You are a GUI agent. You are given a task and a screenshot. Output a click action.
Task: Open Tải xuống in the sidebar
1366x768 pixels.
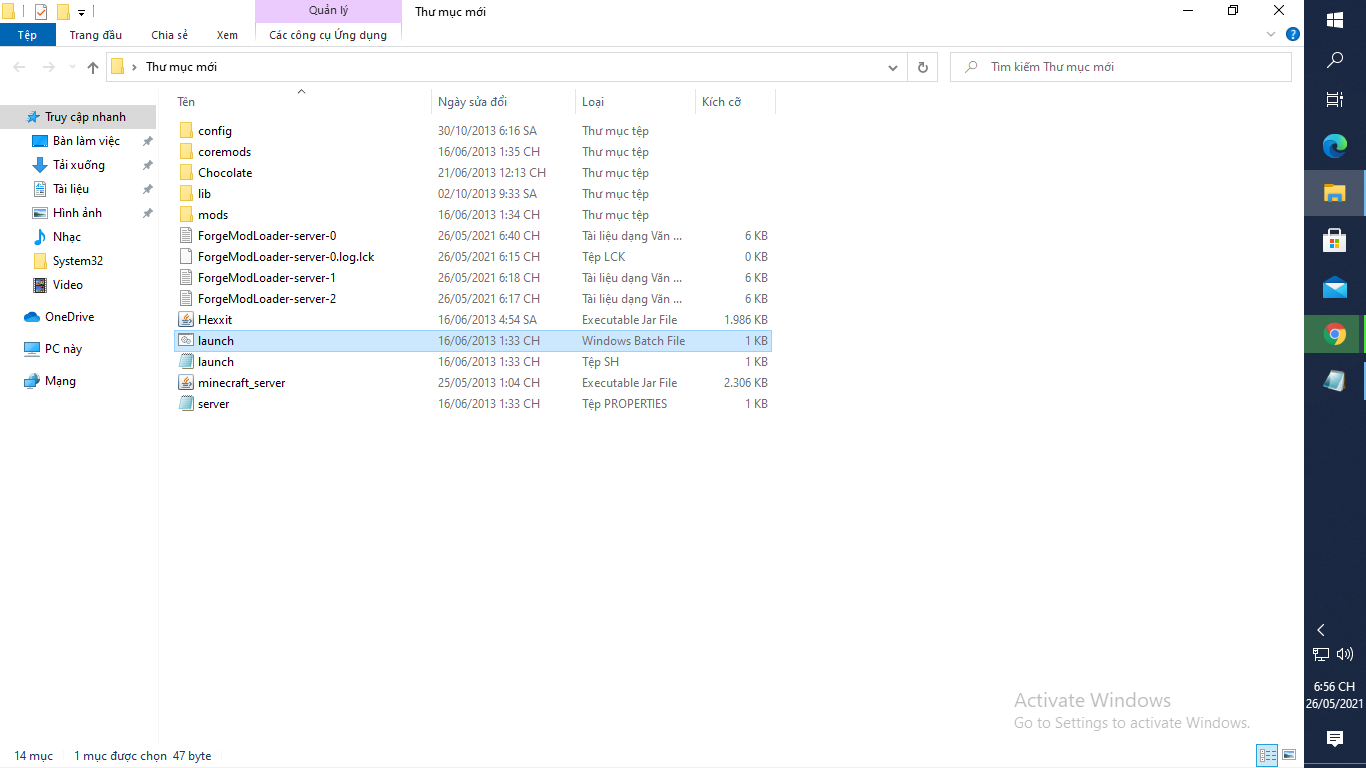tap(78, 165)
